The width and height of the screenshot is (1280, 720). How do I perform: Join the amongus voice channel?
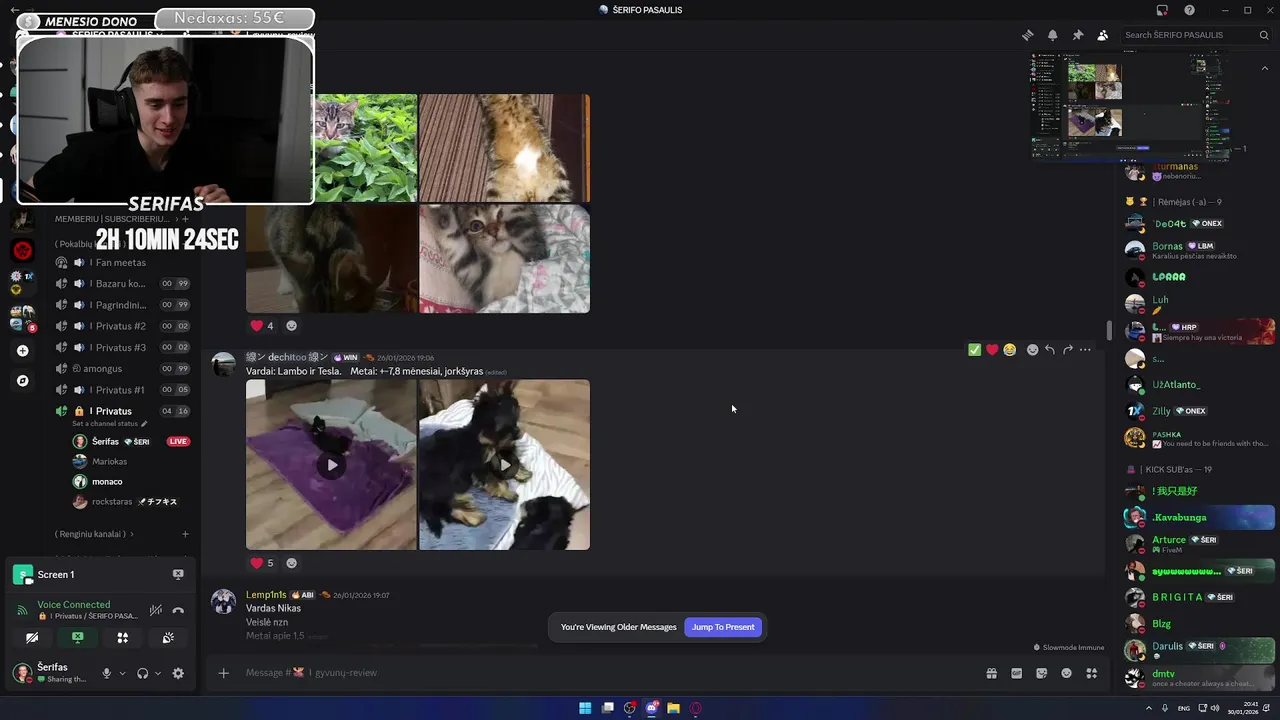pyautogui.click(x=122, y=368)
